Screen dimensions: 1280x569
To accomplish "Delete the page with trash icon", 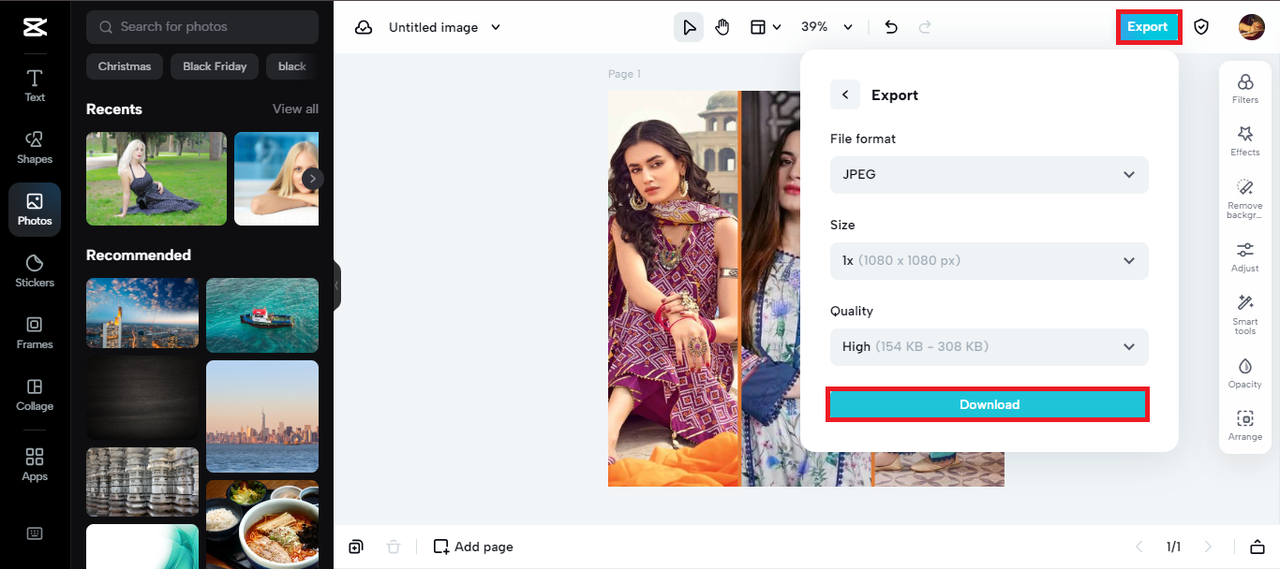I will (x=394, y=547).
